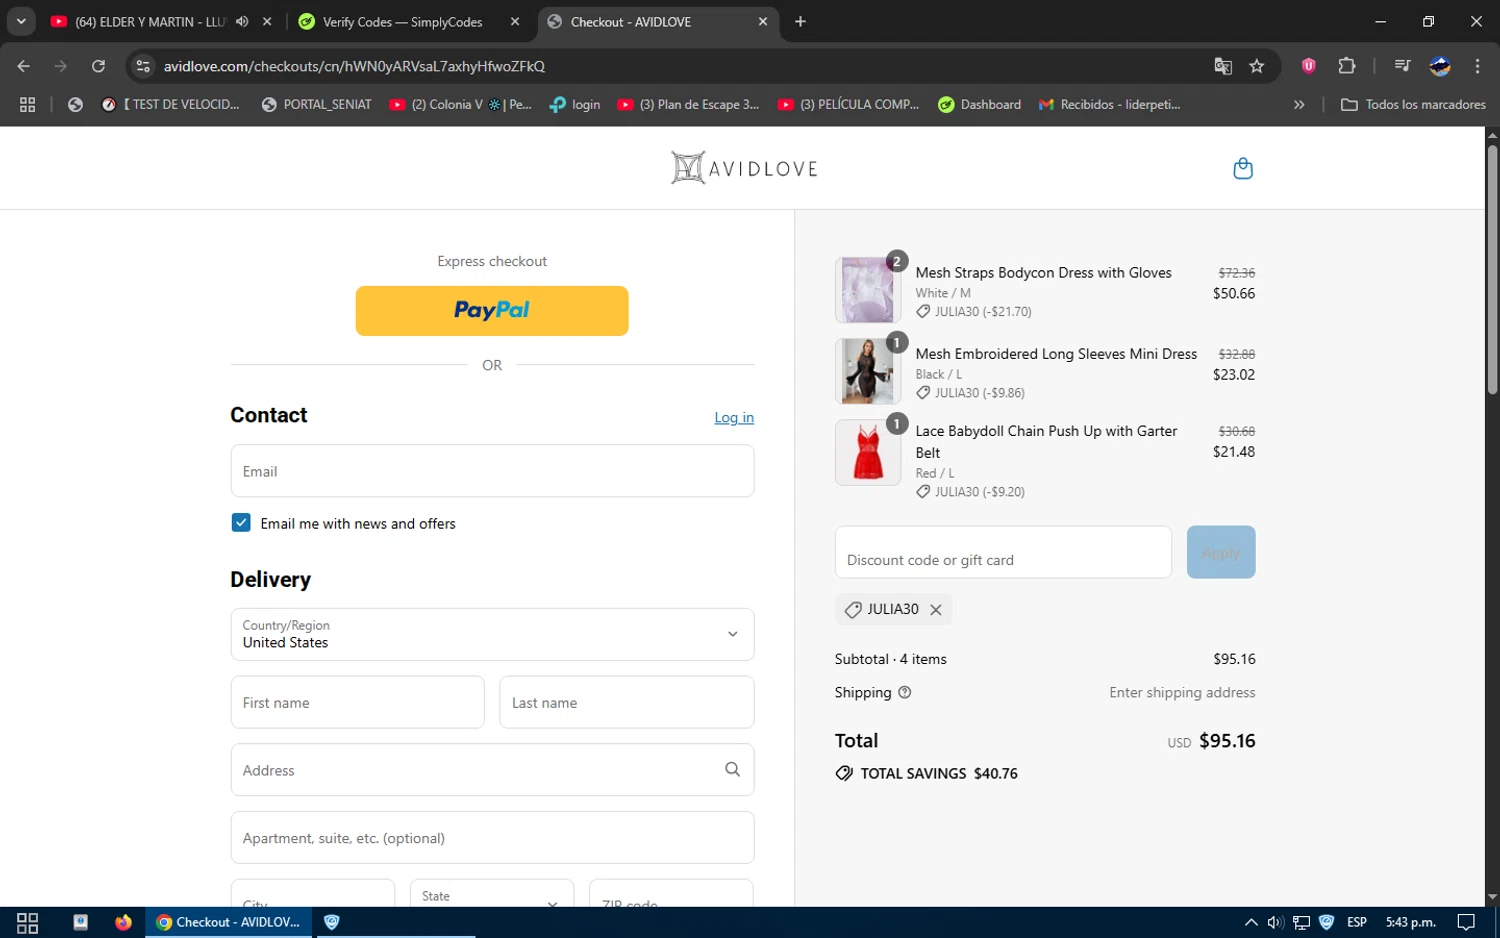Open the Dashboard bookmark
This screenshot has height=938, width=1500.
(x=979, y=104)
